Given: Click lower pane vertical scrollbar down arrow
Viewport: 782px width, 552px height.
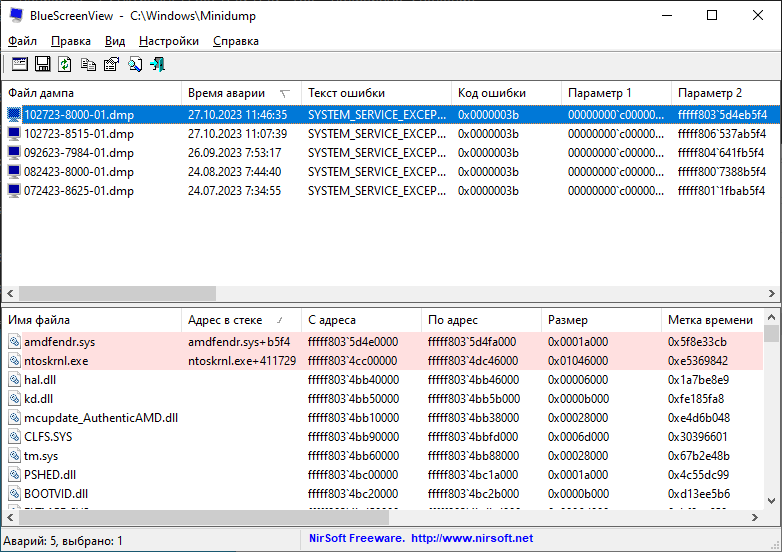Looking at the screenshot, I should click(772, 501).
